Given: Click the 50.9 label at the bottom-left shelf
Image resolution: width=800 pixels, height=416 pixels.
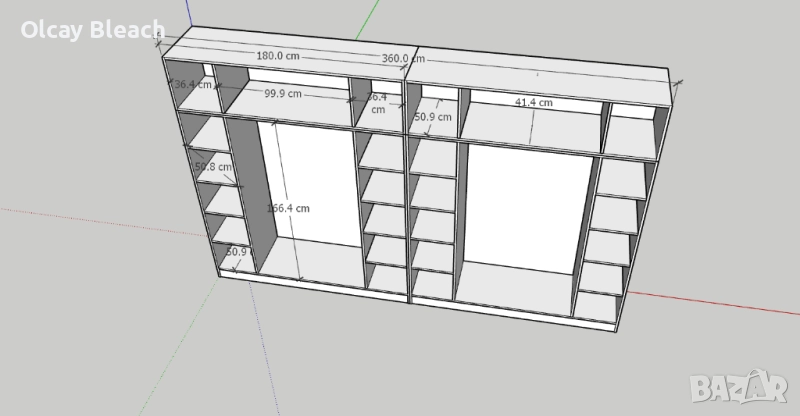Looking at the screenshot, I should pyautogui.click(x=236, y=252).
